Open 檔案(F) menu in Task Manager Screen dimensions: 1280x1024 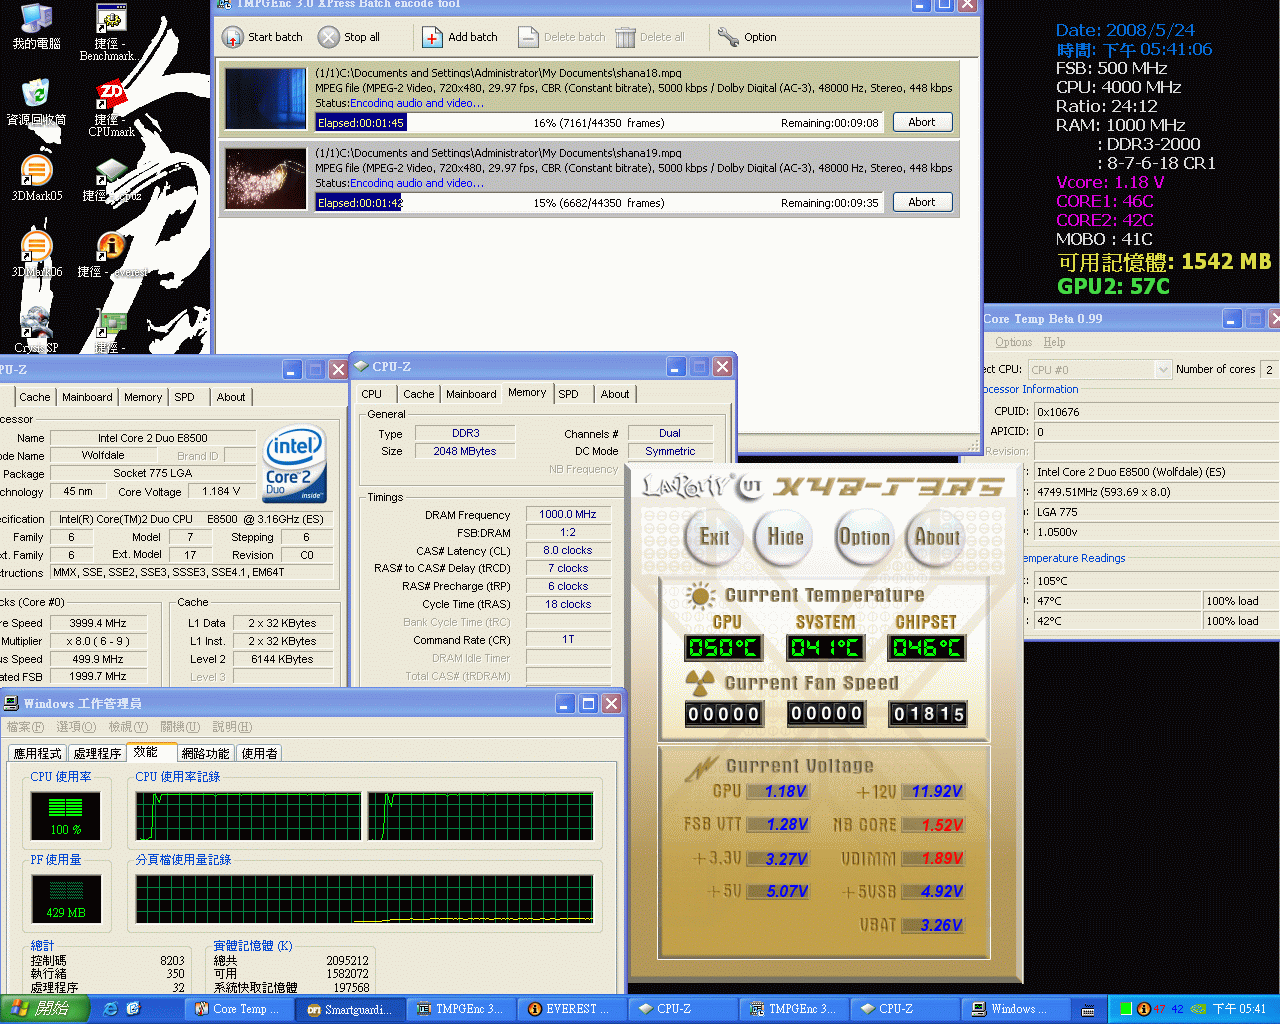click(x=25, y=727)
